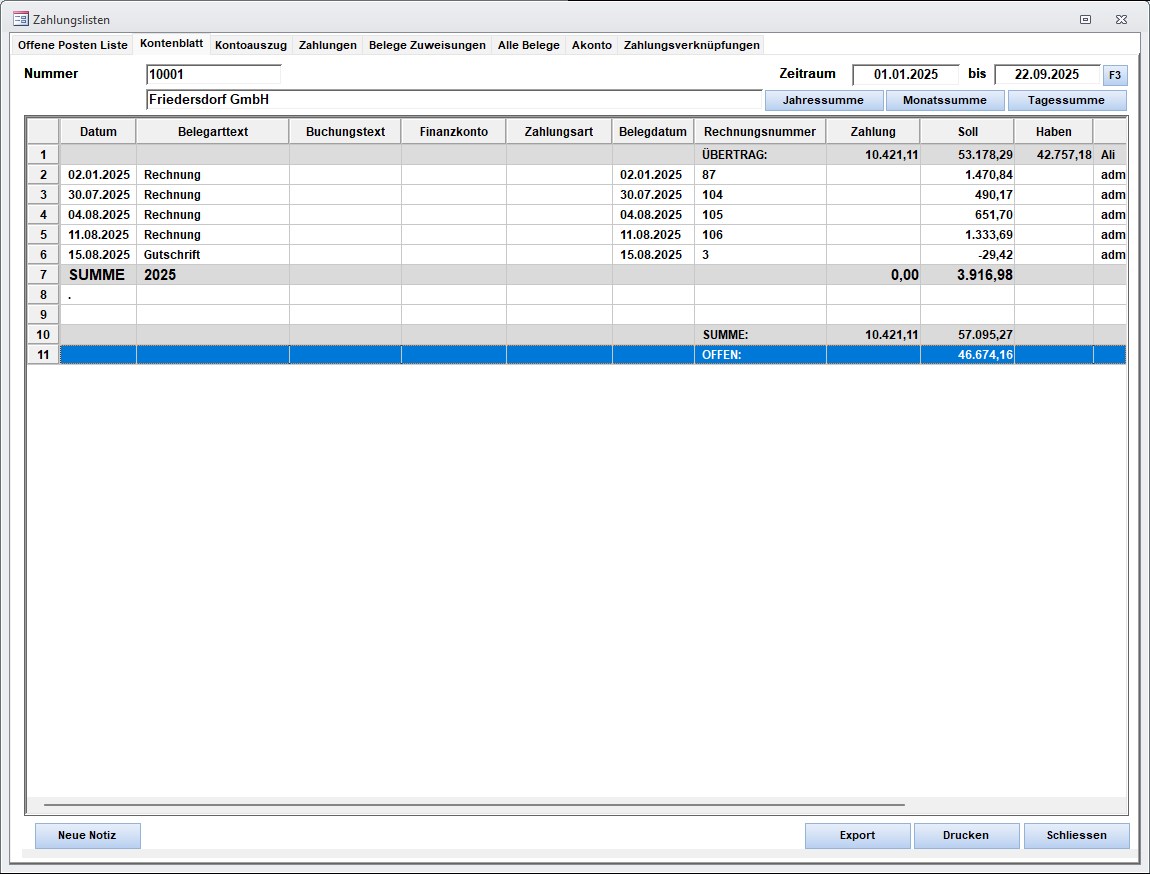The image size is (1150, 874).
Task: Click the horizontal scrollbar under the table
Action: tap(474, 804)
